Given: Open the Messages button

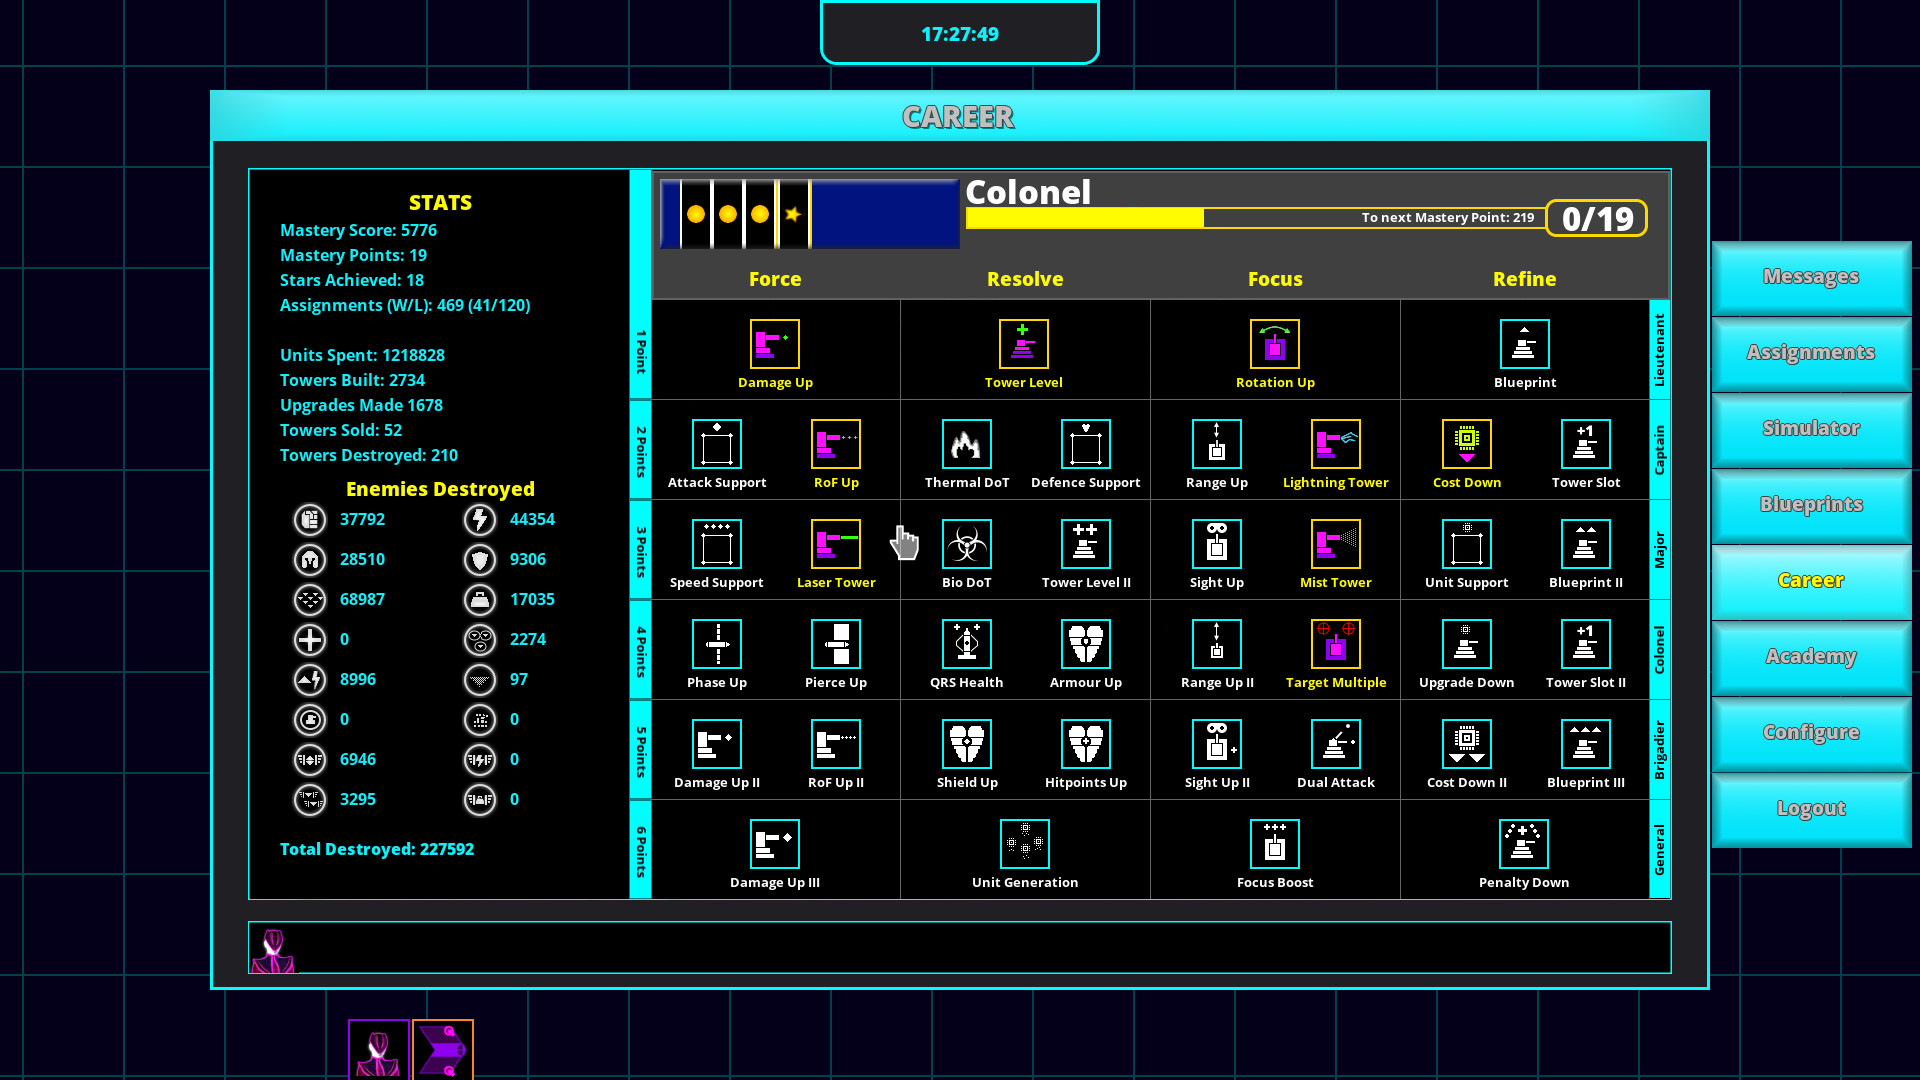Looking at the screenshot, I should 1810,277.
